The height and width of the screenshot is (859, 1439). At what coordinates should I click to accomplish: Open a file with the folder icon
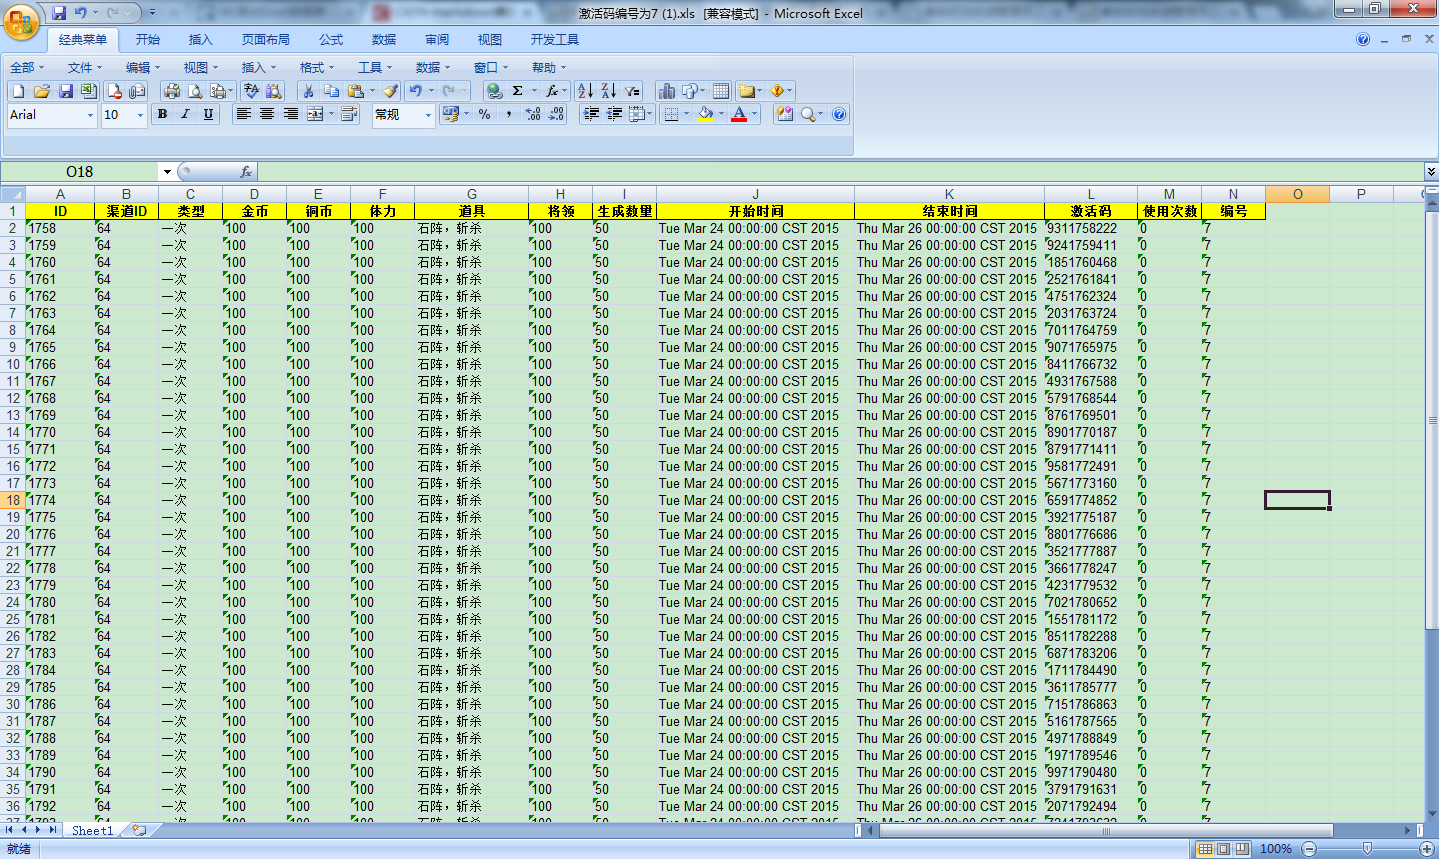42,91
